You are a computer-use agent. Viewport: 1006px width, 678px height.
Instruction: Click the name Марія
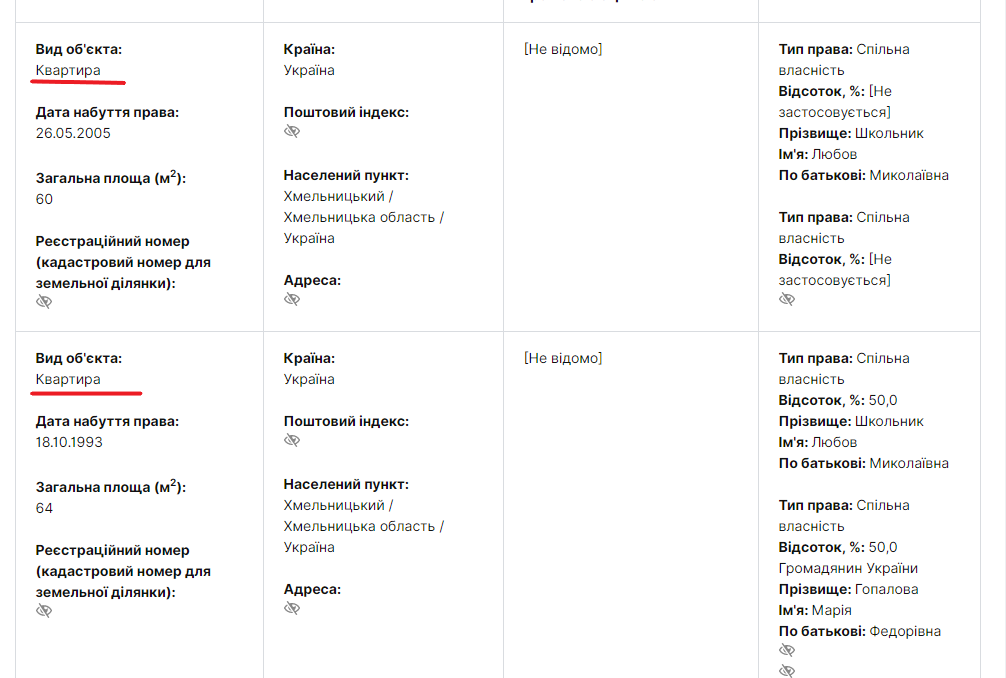831,610
